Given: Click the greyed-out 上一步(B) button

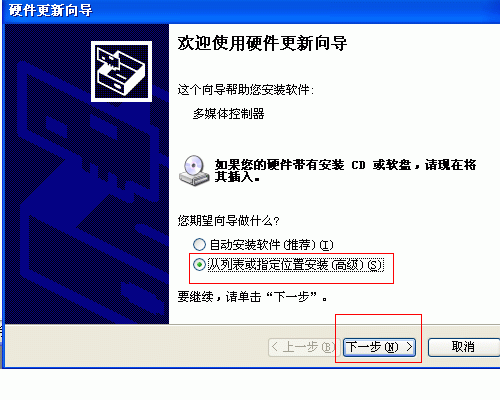Looking at the screenshot, I should 304,347.
